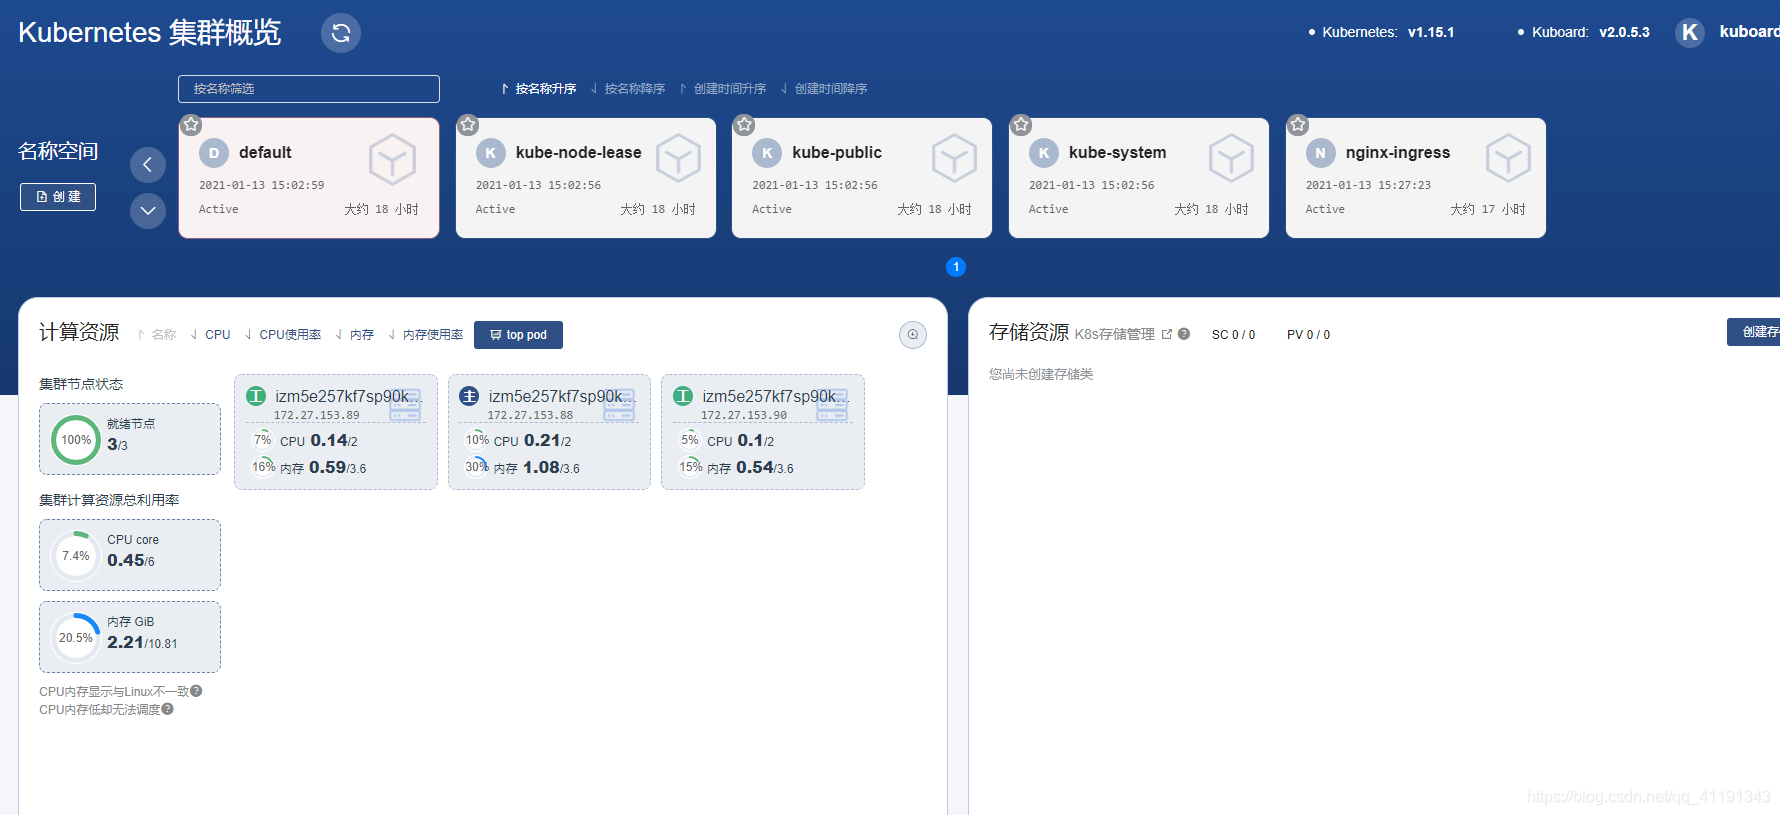The height and width of the screenshot is (815, 1780).
Task: Click 7% CPU gauge of node 172.27.153.89
Action: point(262,440)
